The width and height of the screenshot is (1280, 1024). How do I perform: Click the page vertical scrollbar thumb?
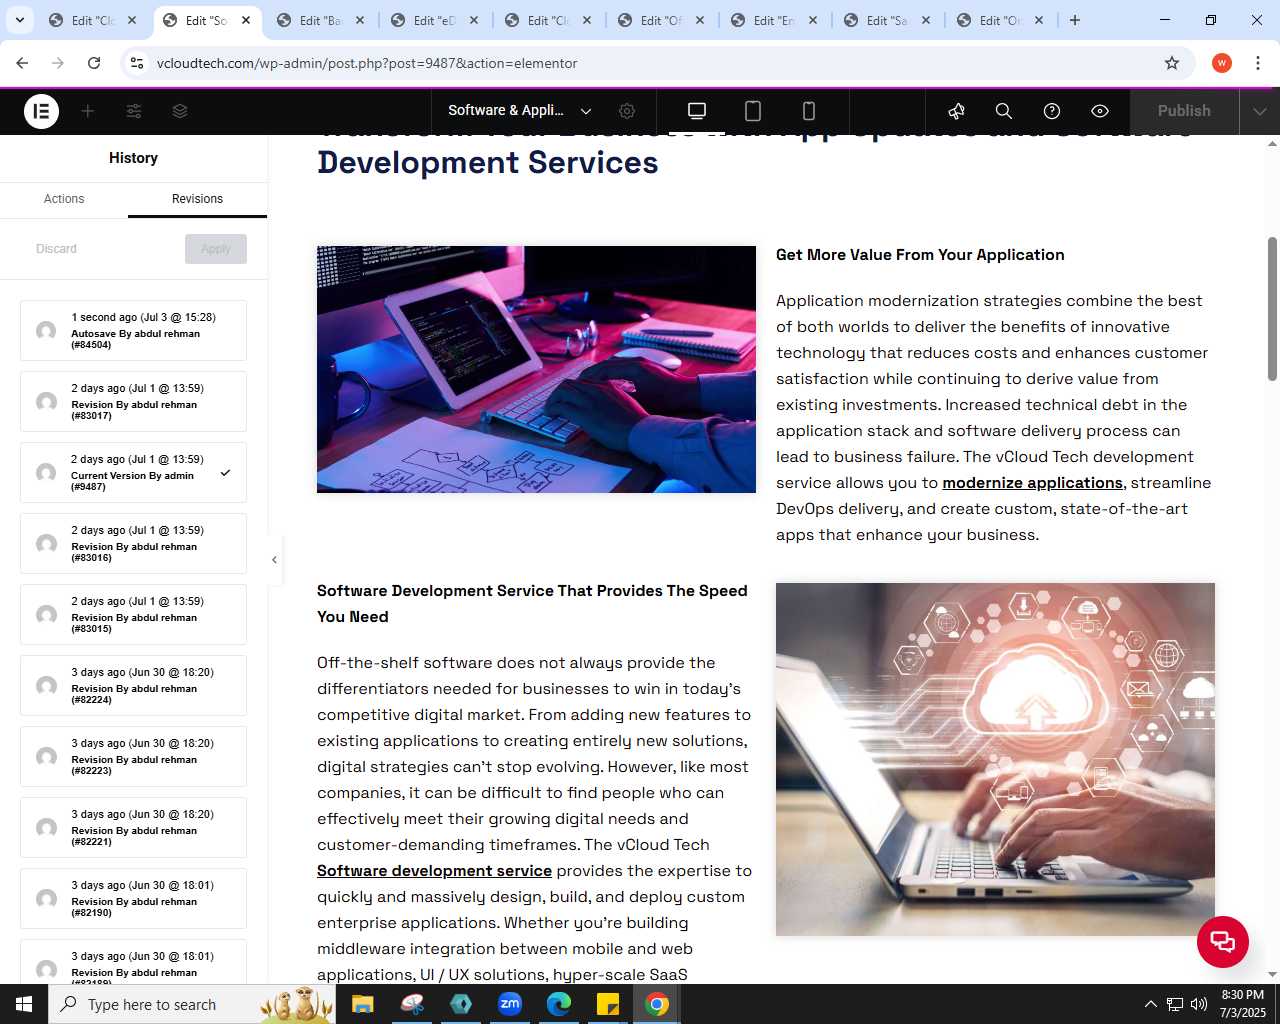pyautogui.click(x=1272, y=309)
